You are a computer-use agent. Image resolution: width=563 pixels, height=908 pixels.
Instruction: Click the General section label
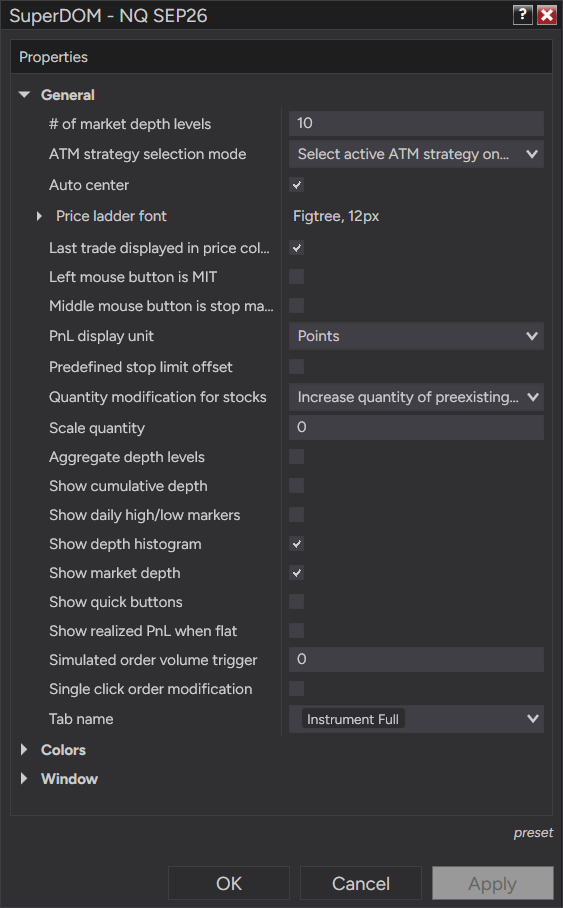tap(68, 95)
